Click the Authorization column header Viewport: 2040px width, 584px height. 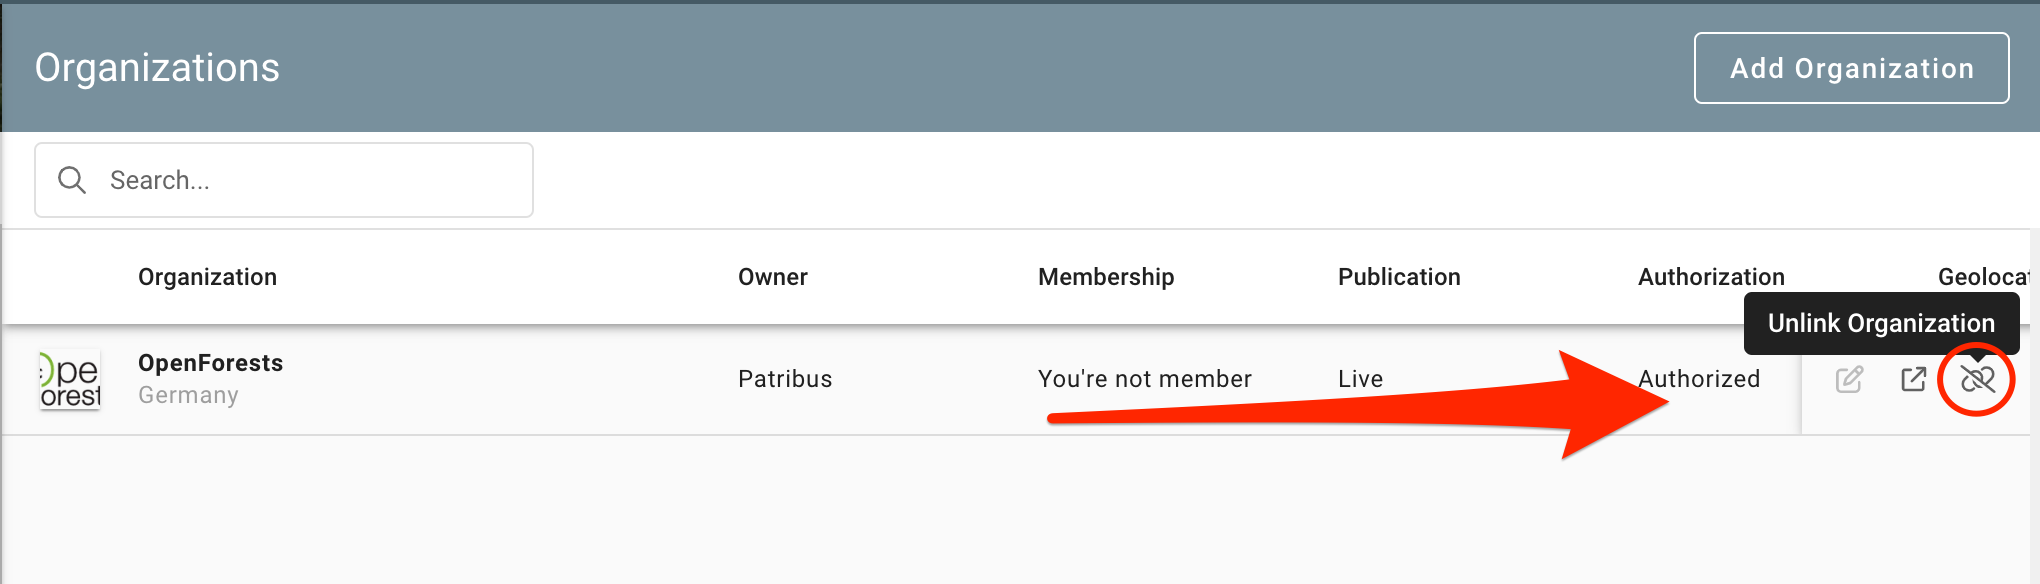click(x=1711, y=277)
